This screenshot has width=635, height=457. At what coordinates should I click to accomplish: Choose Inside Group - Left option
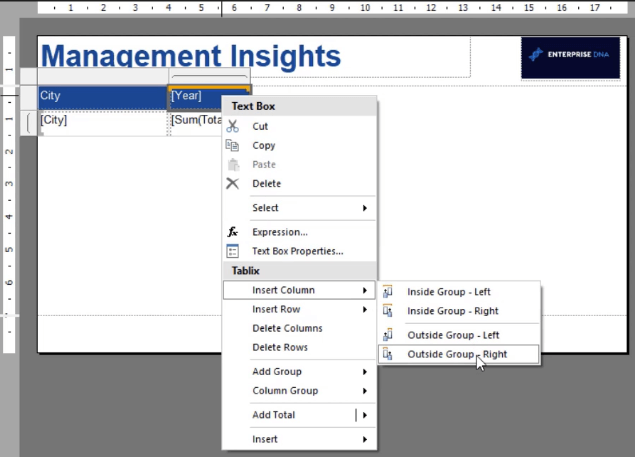[459, 292]
